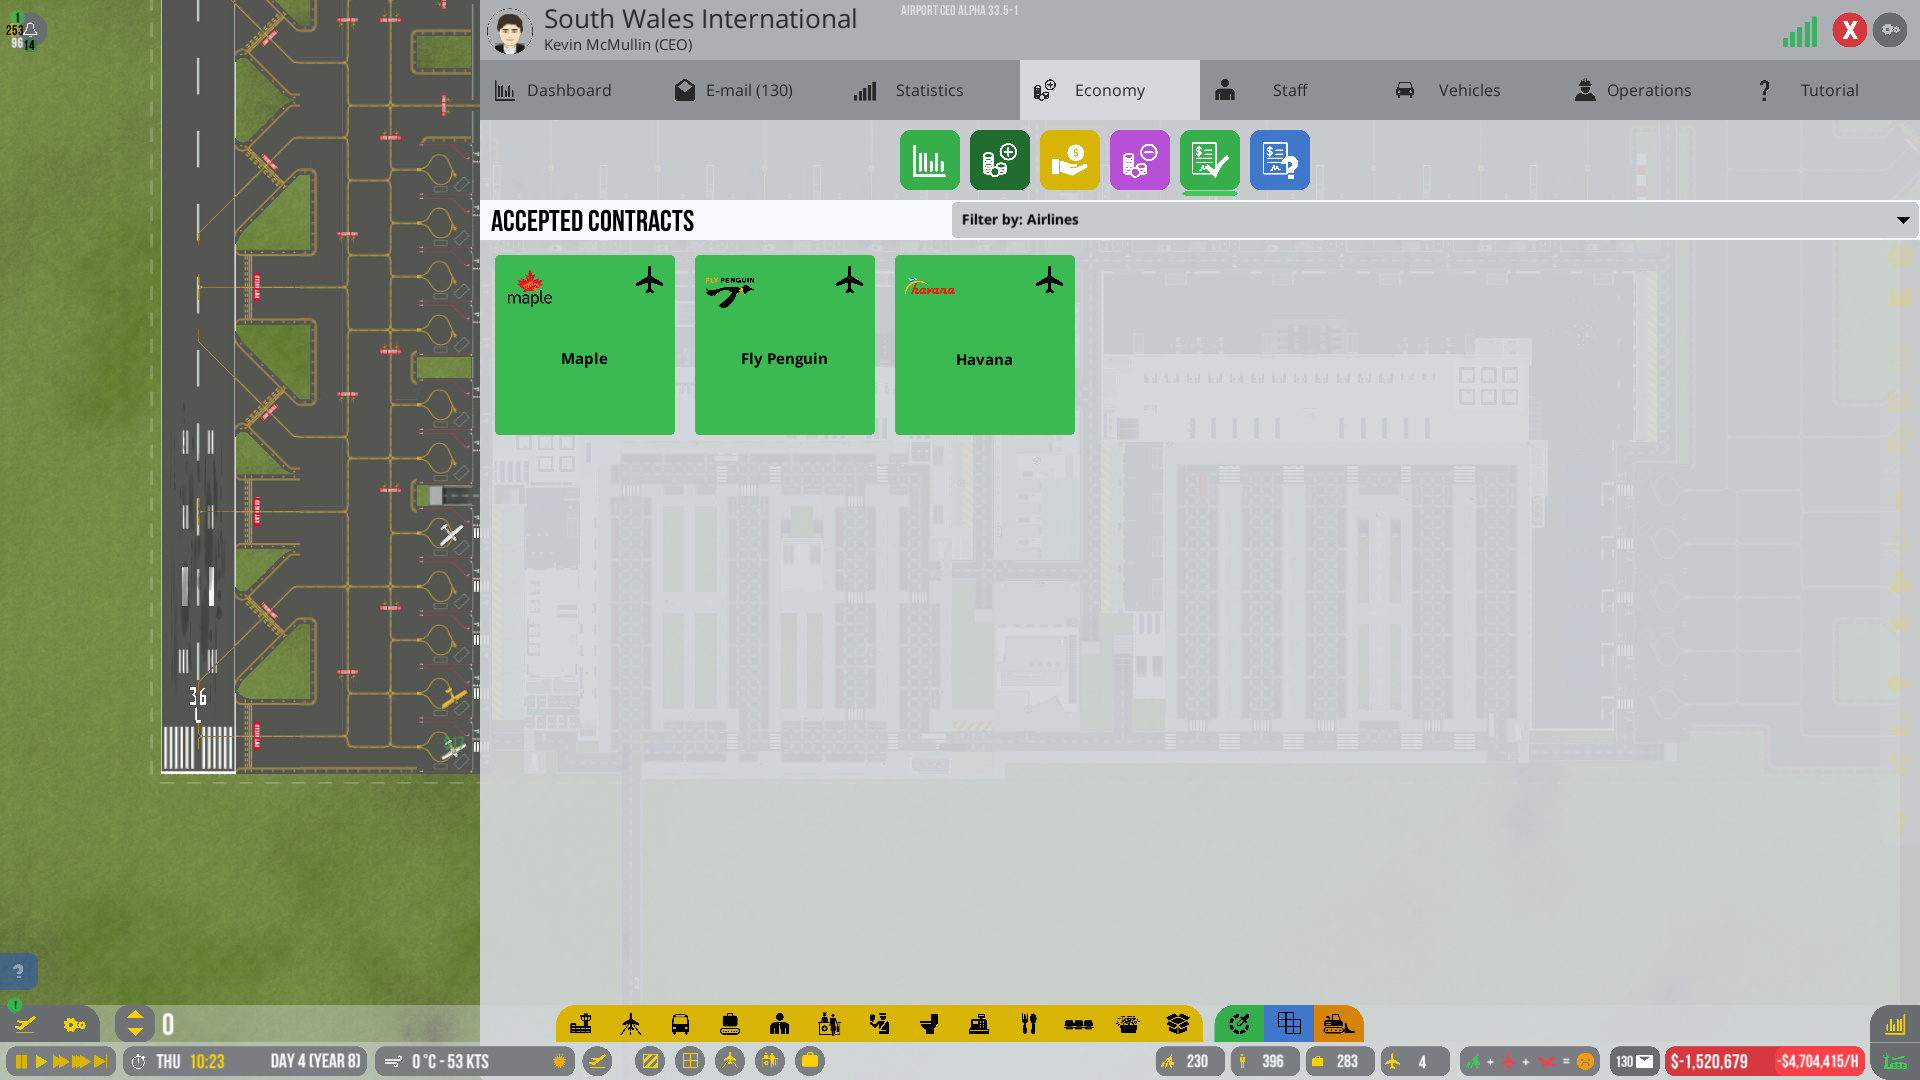Image resolution: width=1920 pixels, height=1080 pixels.
Task: Open the flight planner plane icon
Action: [25, 1024]
